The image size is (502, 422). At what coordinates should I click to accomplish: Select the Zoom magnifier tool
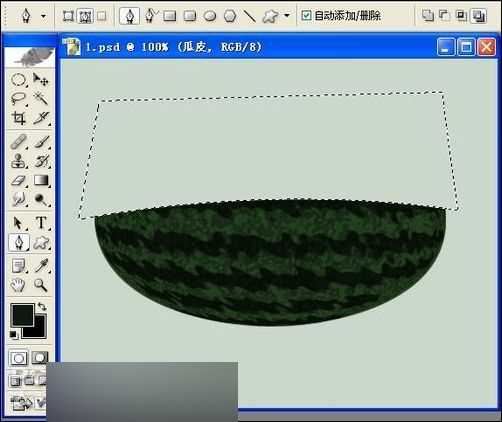pos(40,285)
